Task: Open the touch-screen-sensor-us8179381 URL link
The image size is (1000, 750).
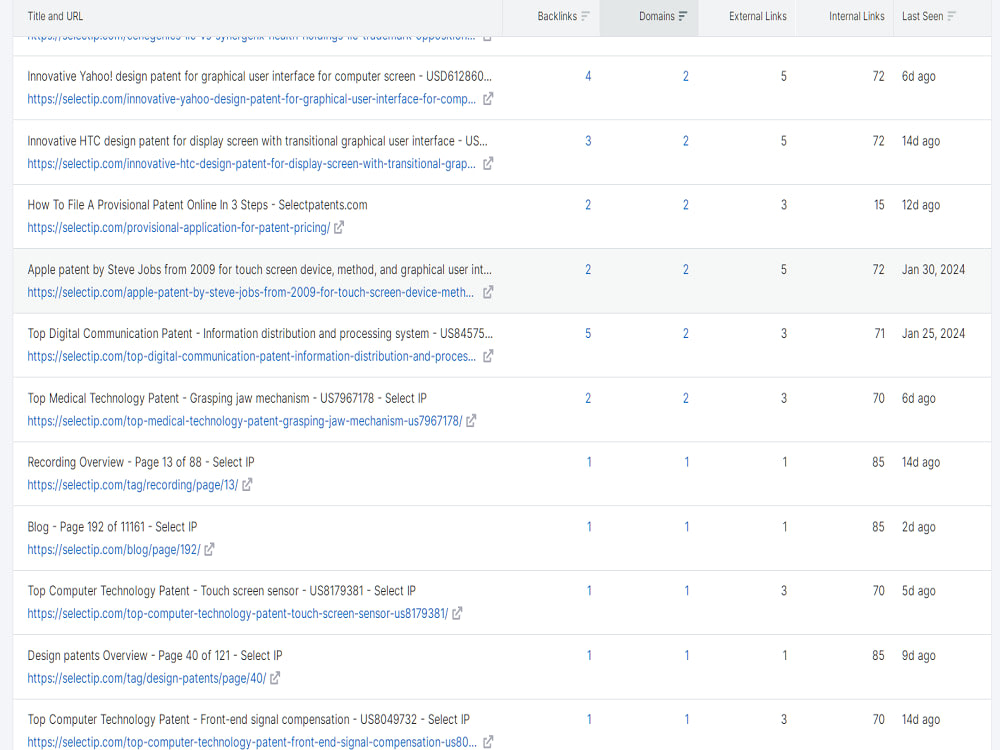Action: click(238, 614)
